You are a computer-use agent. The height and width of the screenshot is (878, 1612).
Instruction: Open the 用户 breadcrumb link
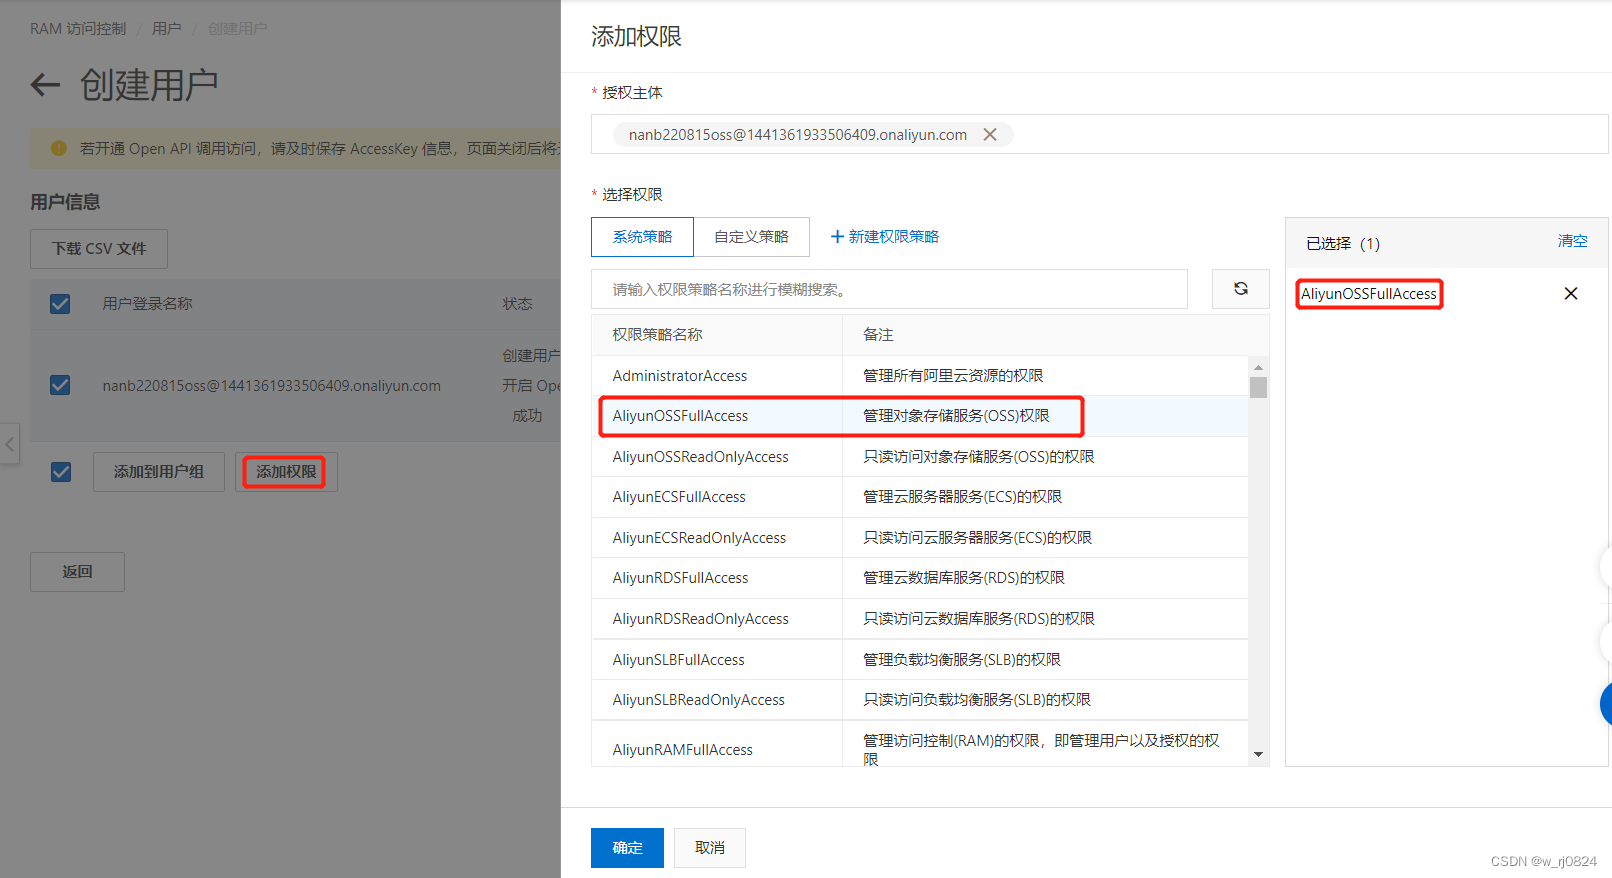pyautogui.click(x=167, y=29)
